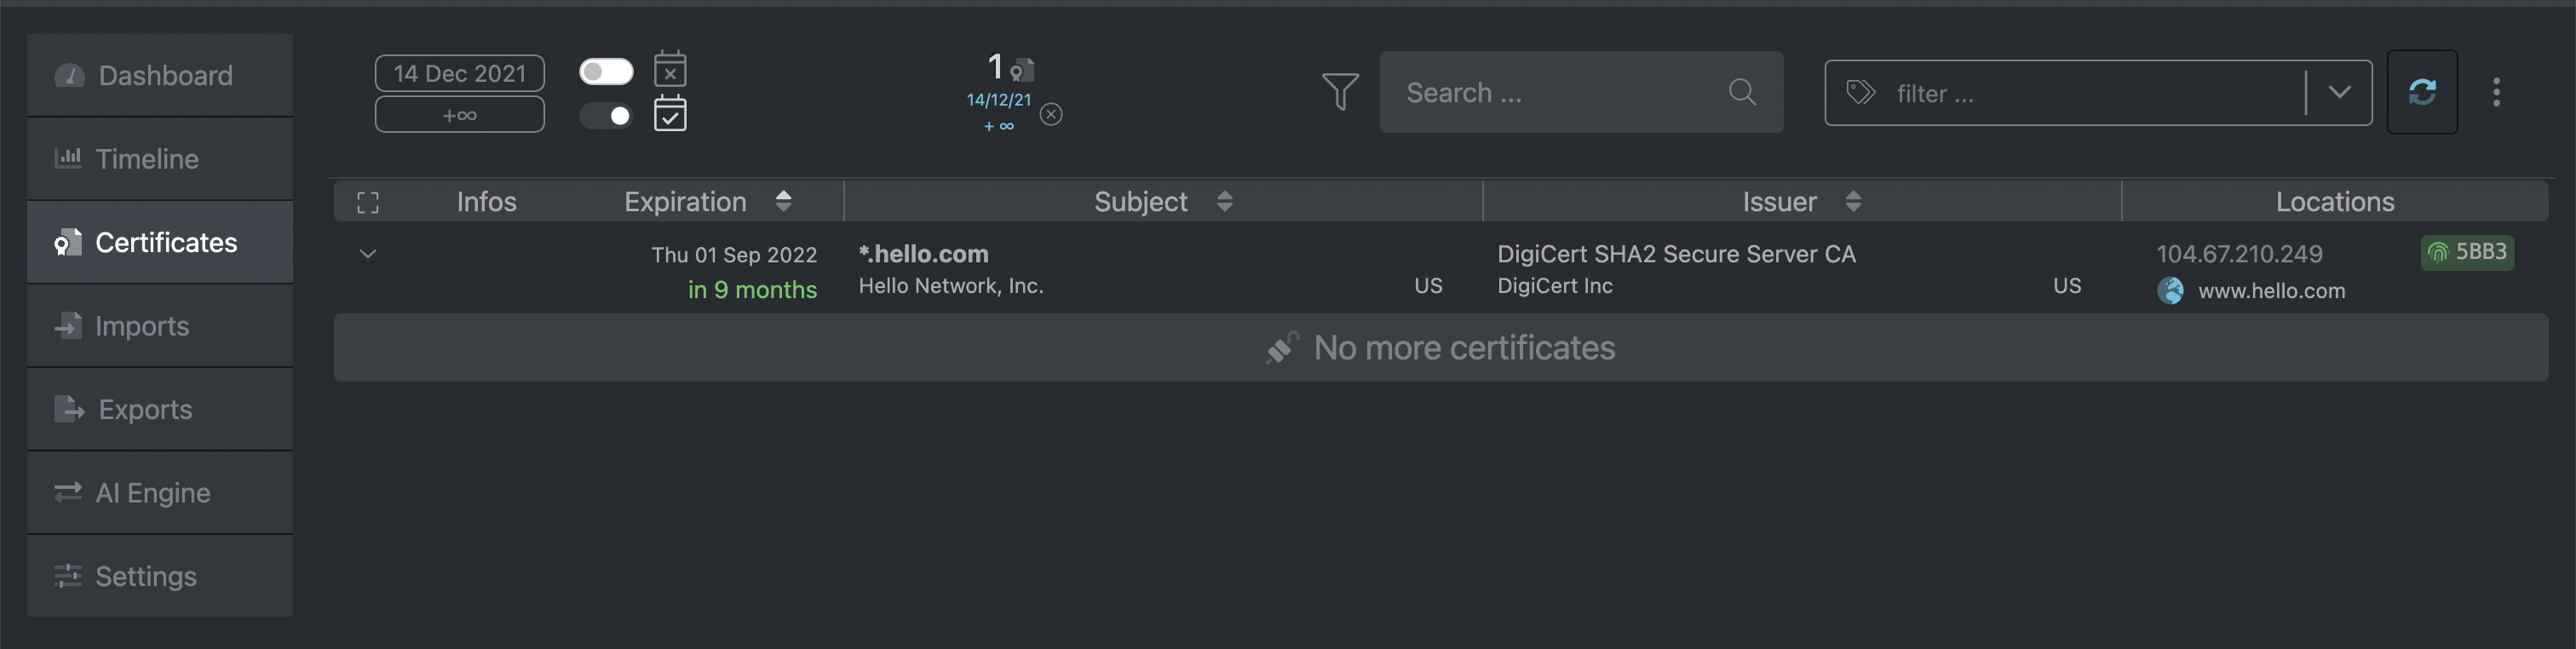Click the 5BB3 fingerprint badge

[x=2467, y=252]
